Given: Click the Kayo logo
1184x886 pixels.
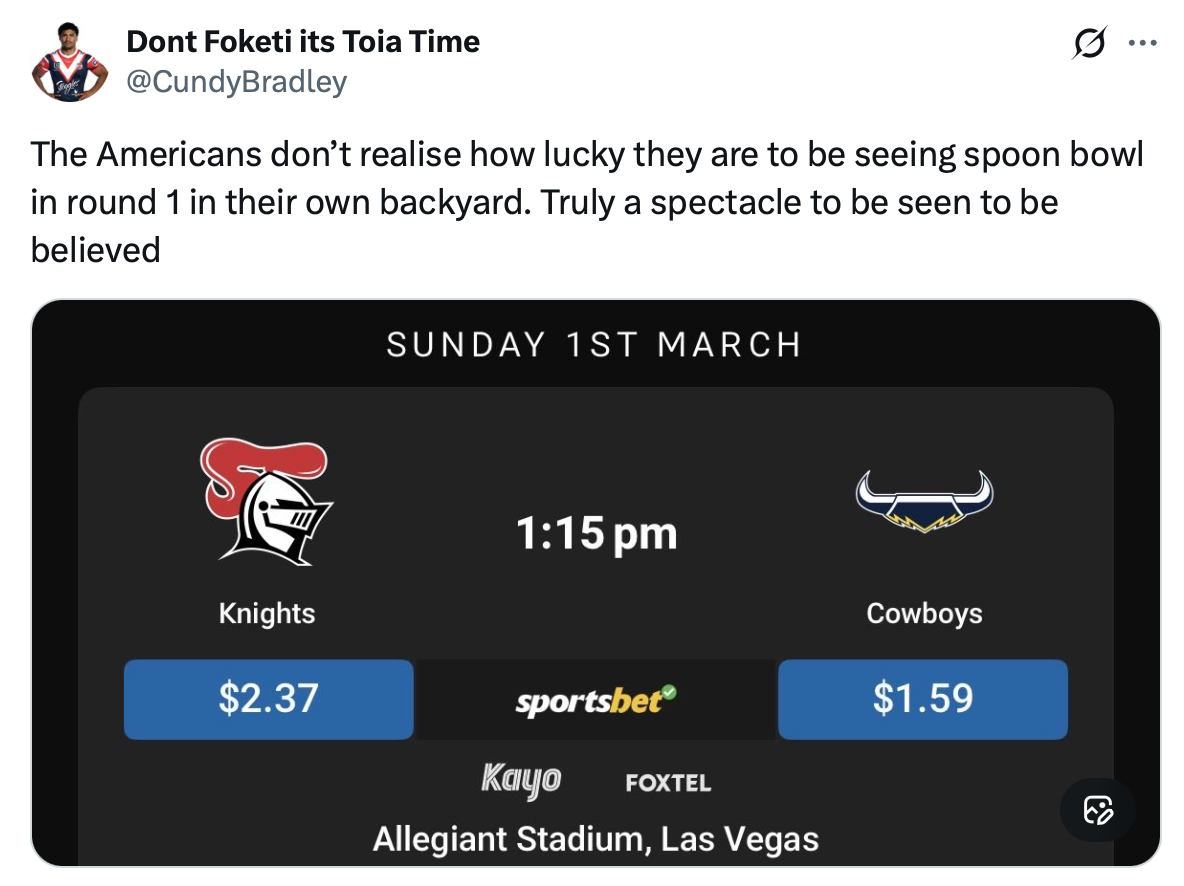Looking at the screenshot, I should click(520, 779).
